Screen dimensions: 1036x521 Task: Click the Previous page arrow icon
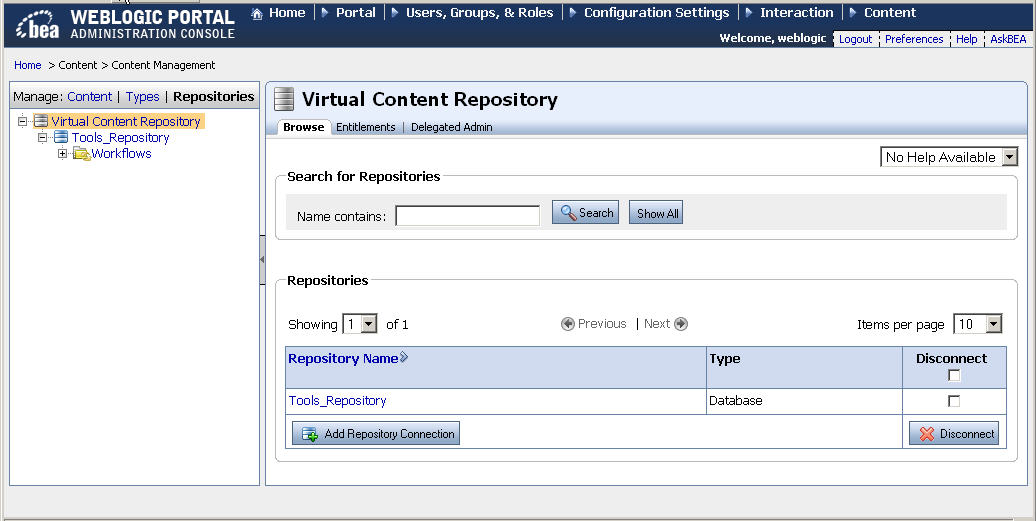coord(568,324)
